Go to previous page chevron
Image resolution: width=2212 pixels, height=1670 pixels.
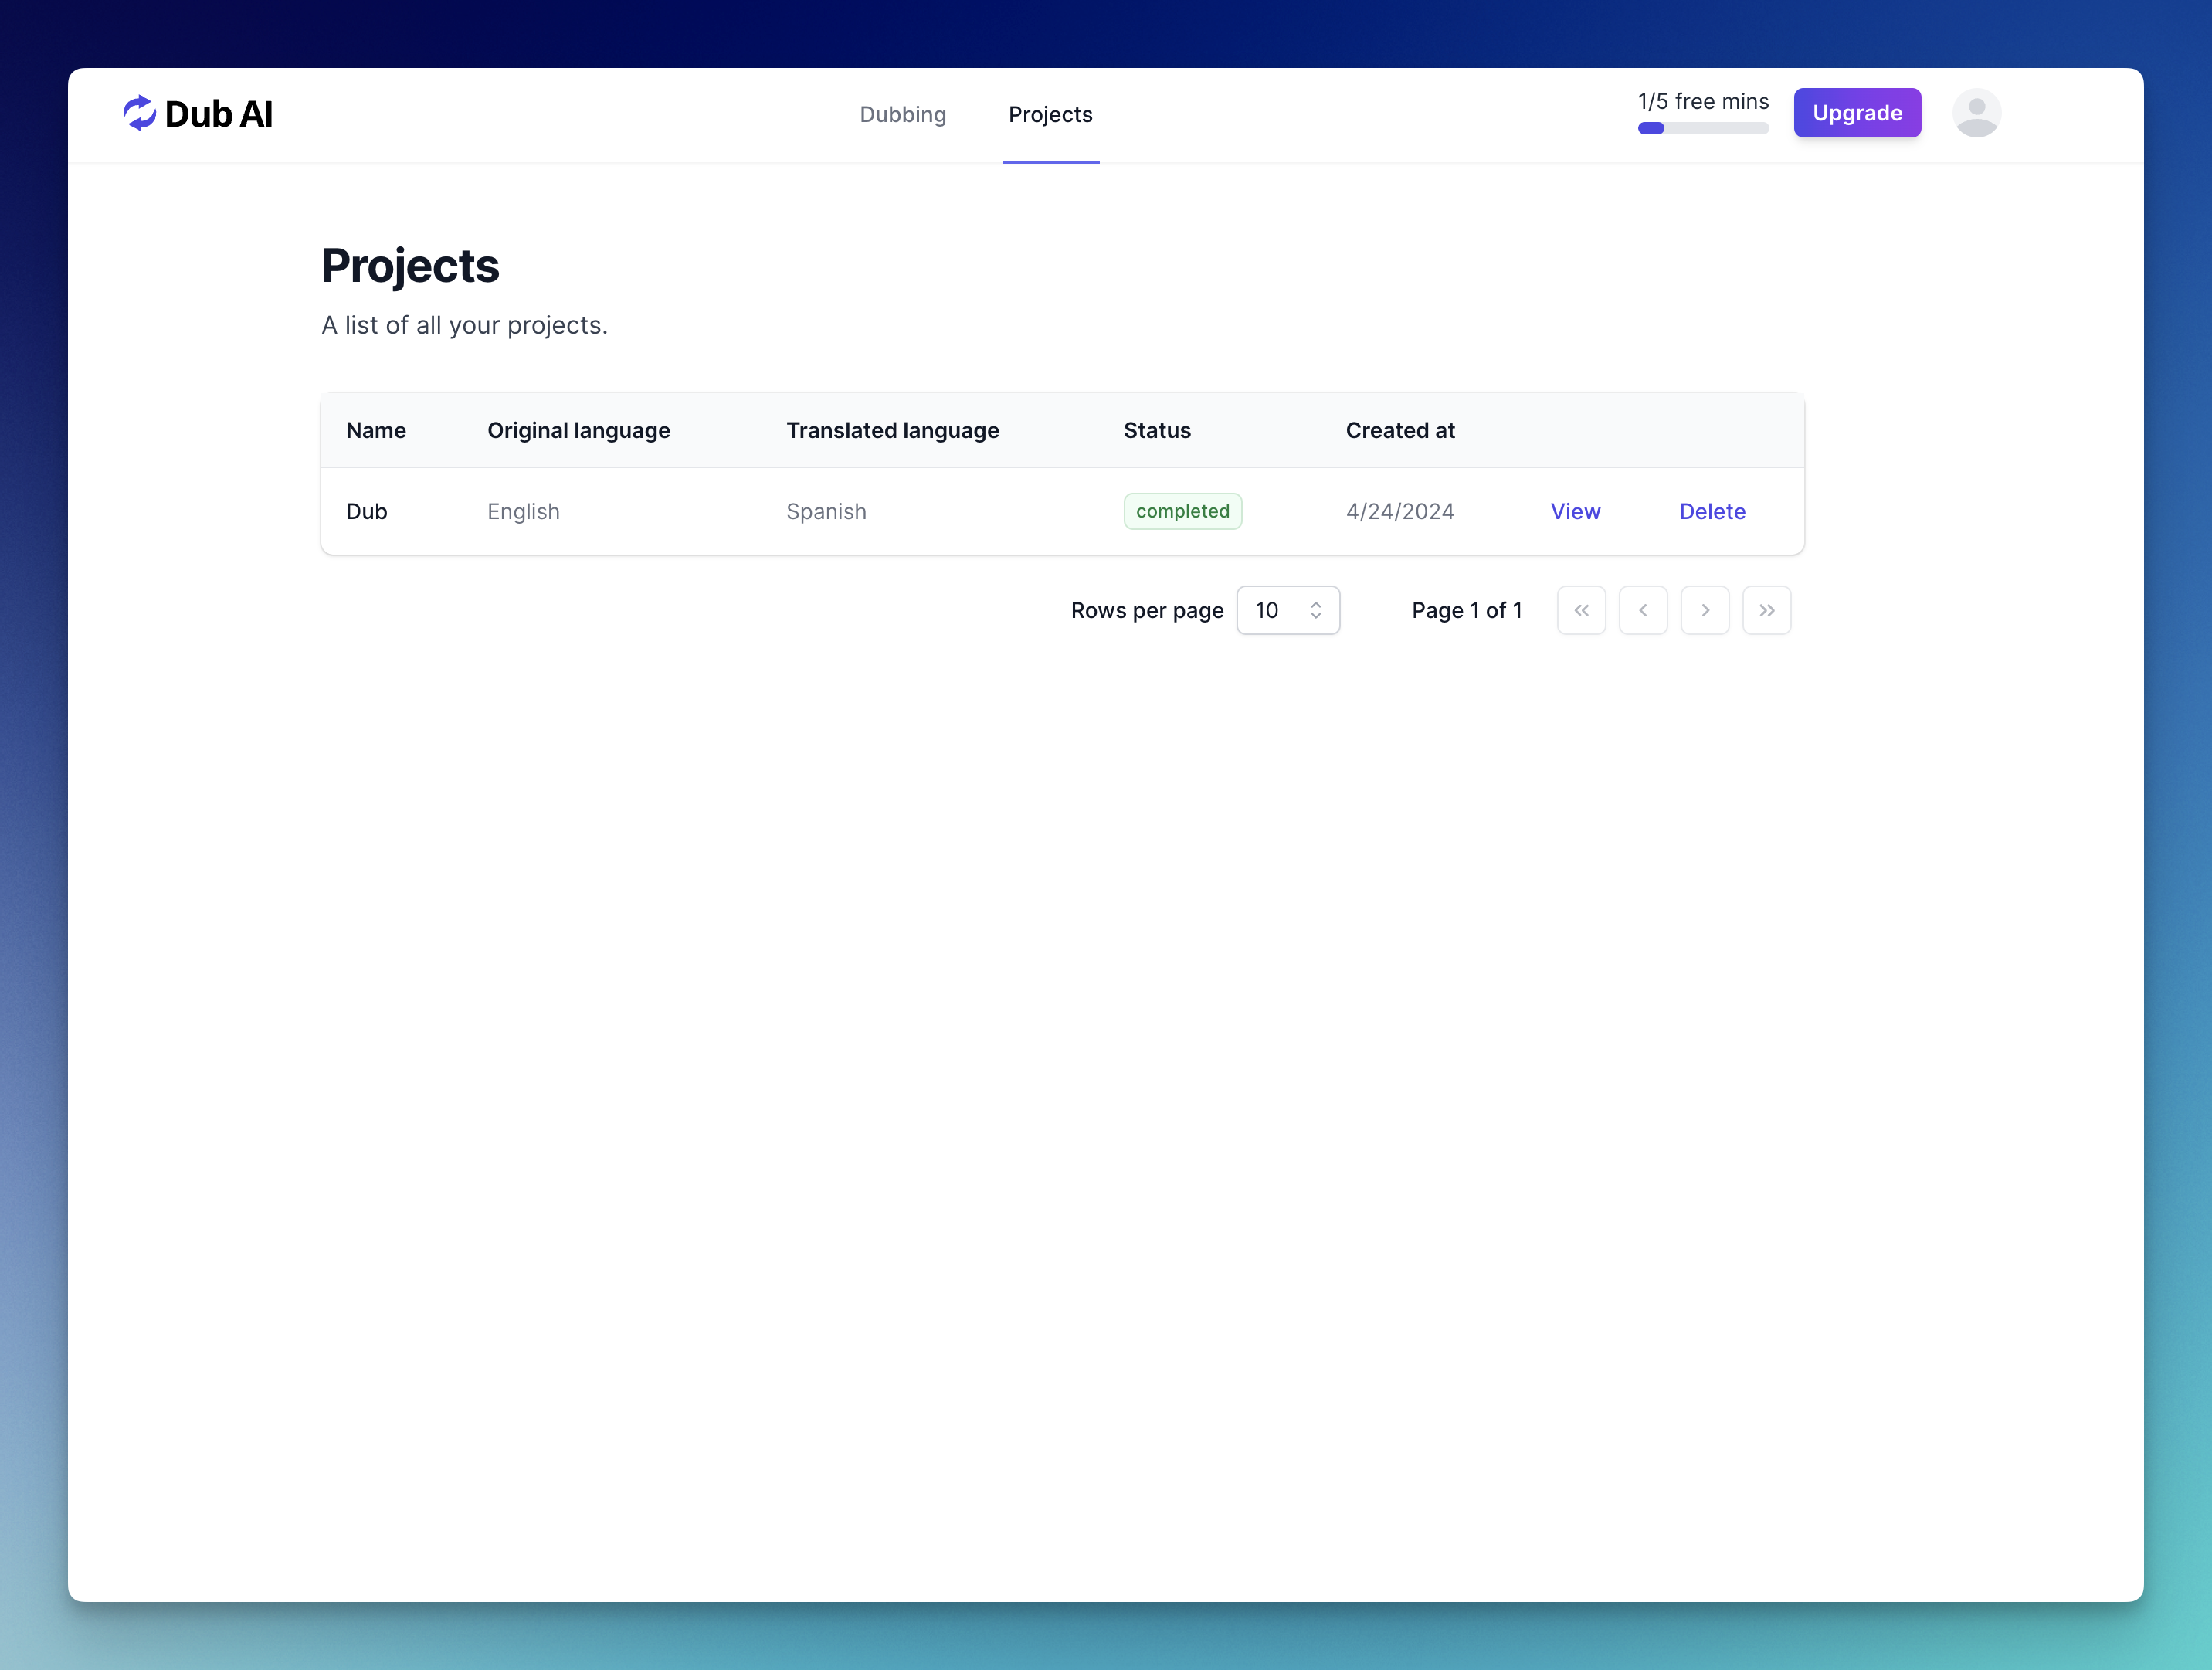[x=1643, y=610]
